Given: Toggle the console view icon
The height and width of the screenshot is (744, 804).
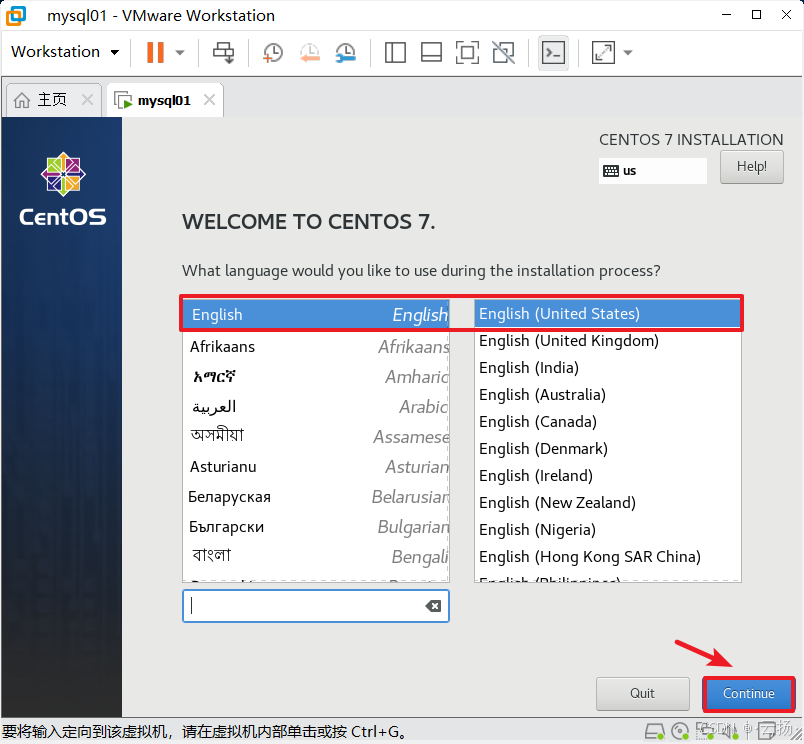Looking at the screenshot, I should (x=553, y=52).
